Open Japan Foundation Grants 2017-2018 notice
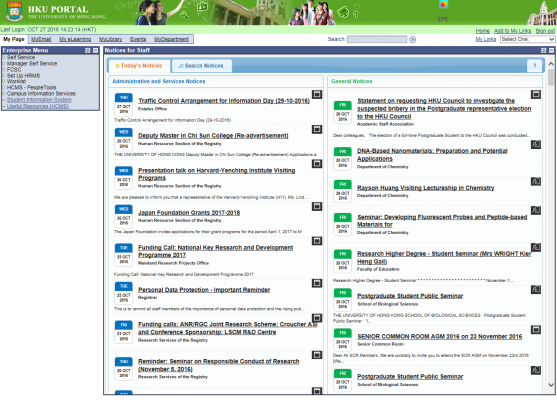The height and width of the screenshot is (400, 557). (189, 212)
